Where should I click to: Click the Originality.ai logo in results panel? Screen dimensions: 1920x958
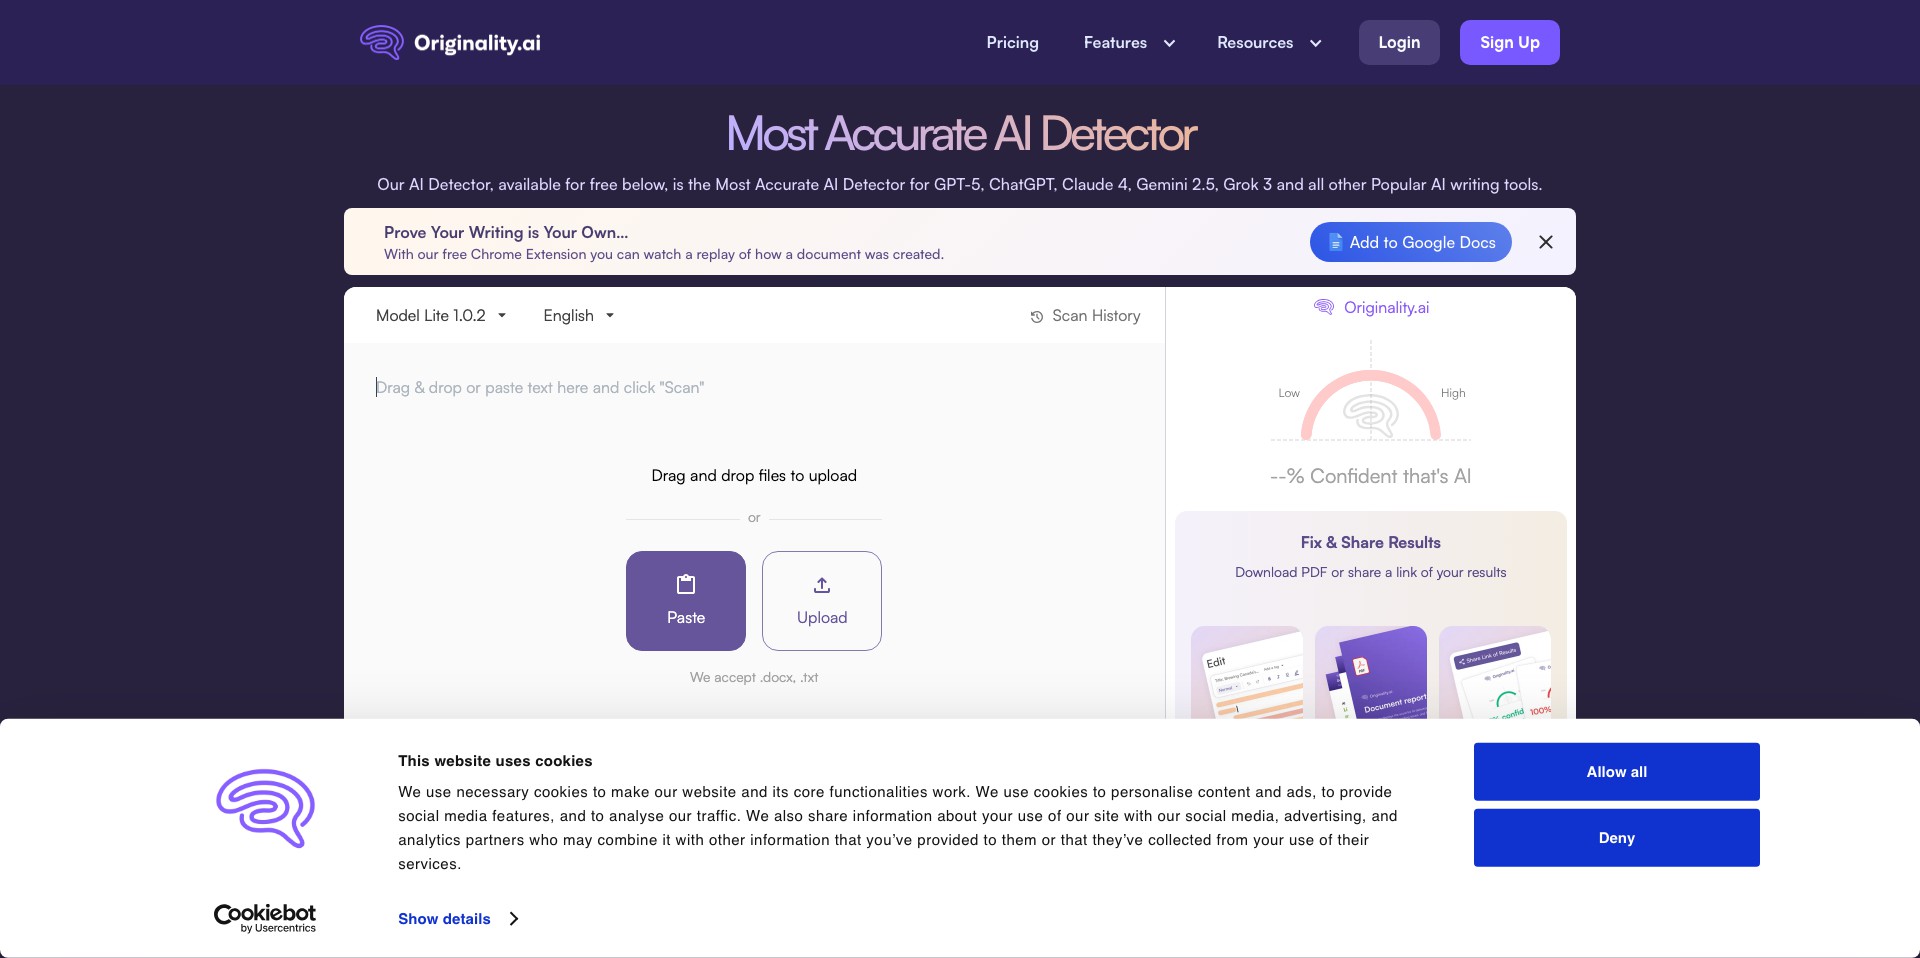pyautogui.click(x=1371, y=308)
